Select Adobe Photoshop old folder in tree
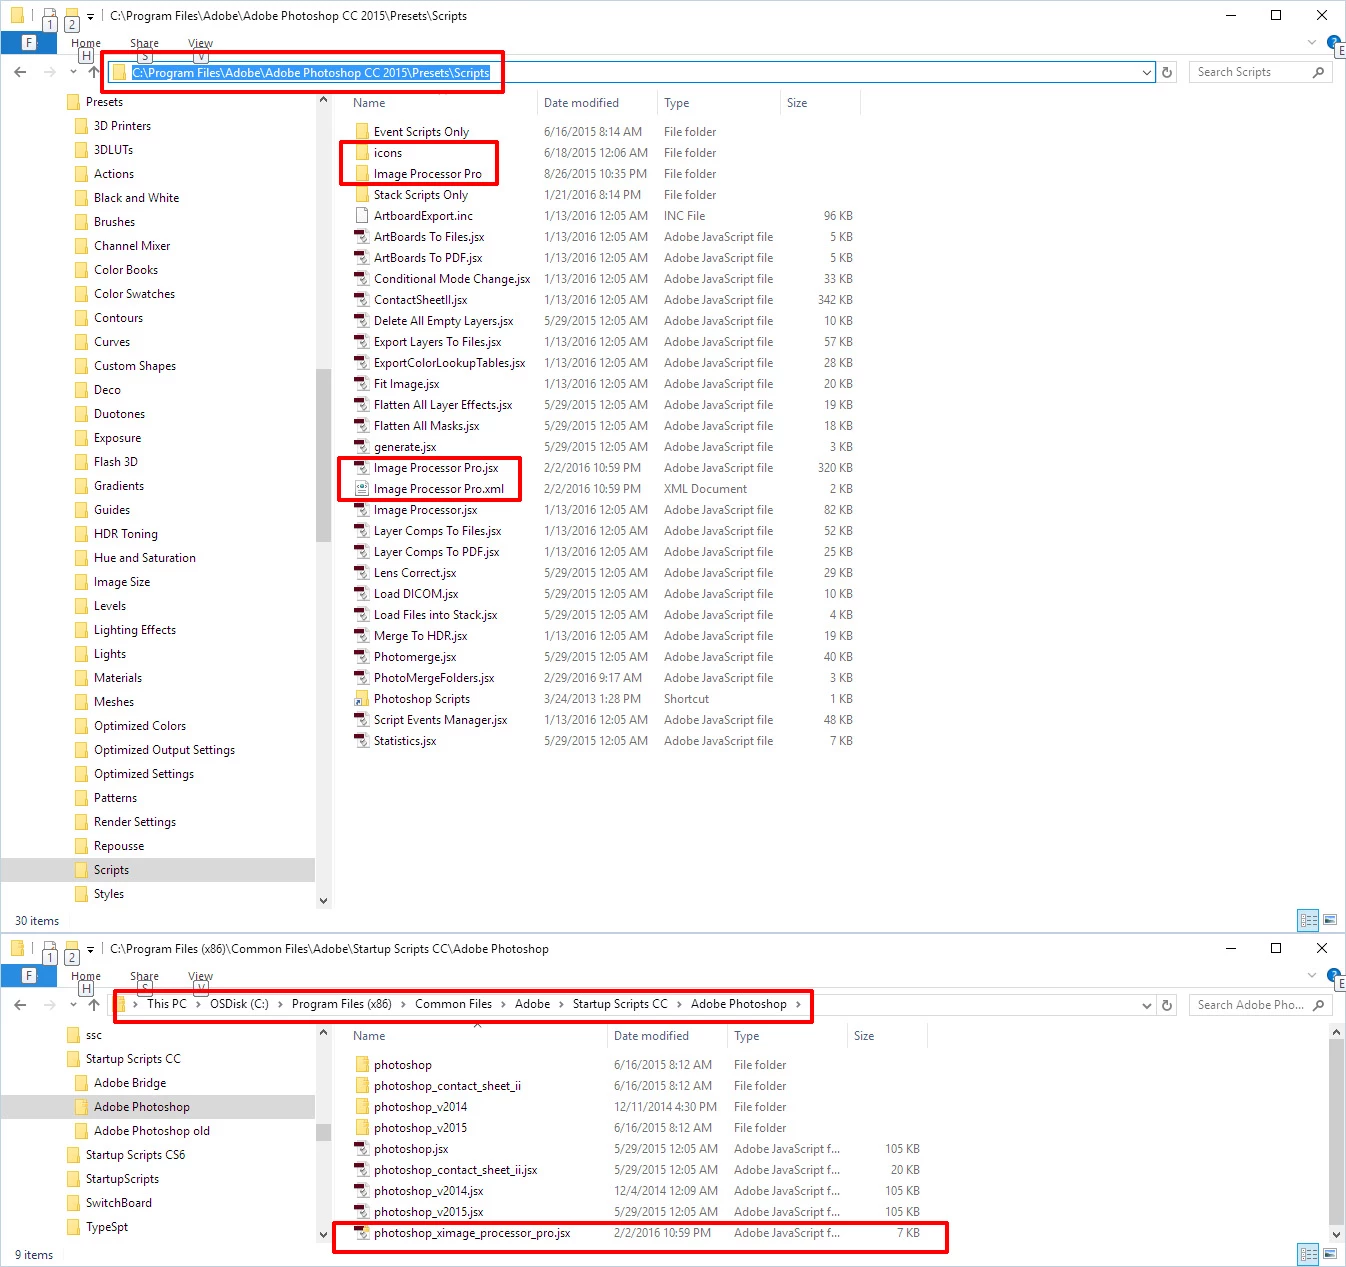Viewport: 1346px width, 1267px height. click(x=151, y=1131)
